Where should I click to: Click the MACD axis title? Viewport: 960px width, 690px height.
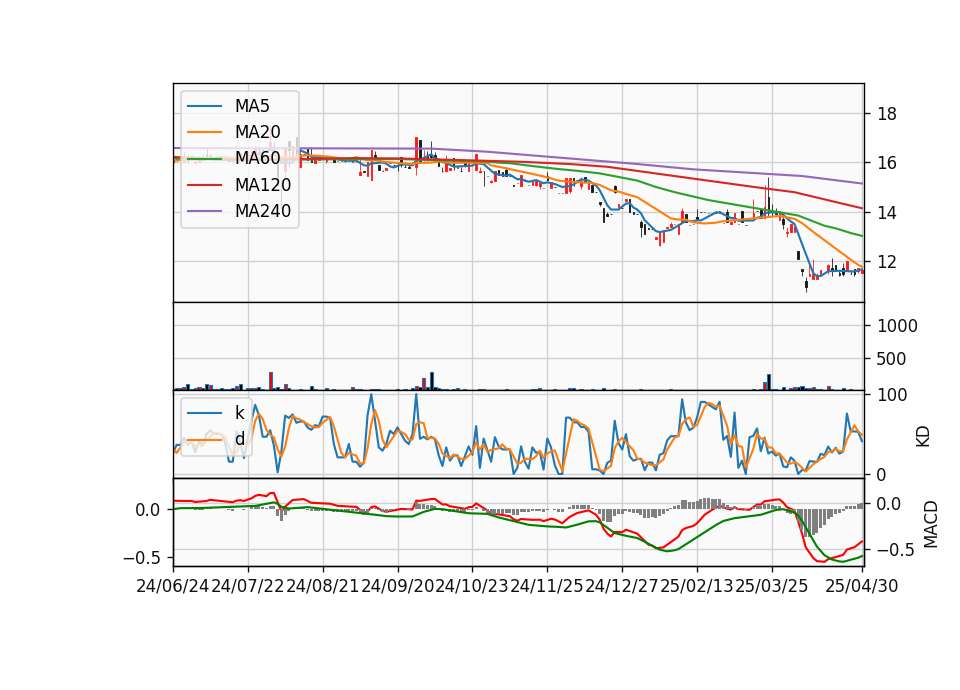[931, 524]
